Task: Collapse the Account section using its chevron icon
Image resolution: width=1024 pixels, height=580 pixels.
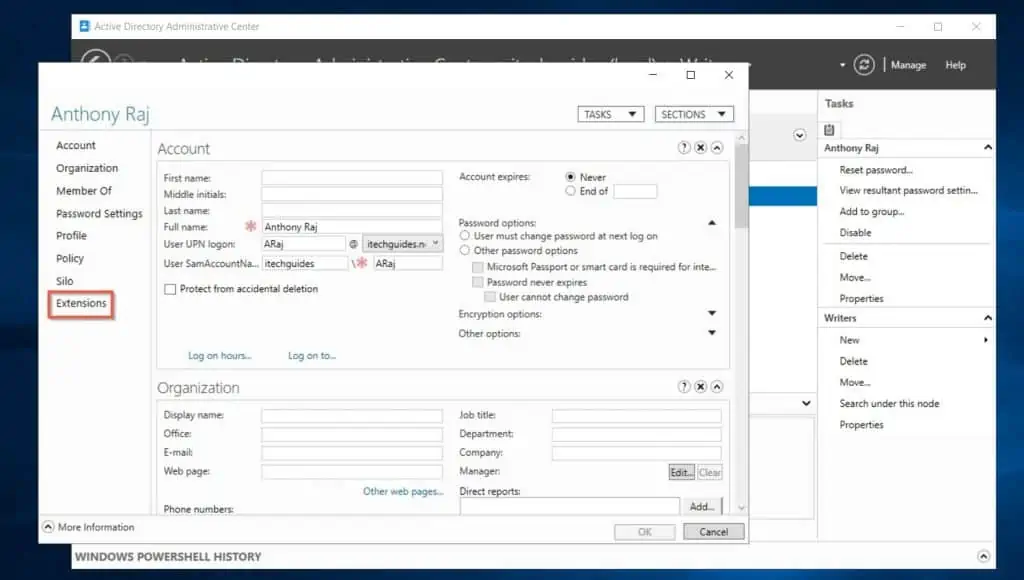Action: 717,148
